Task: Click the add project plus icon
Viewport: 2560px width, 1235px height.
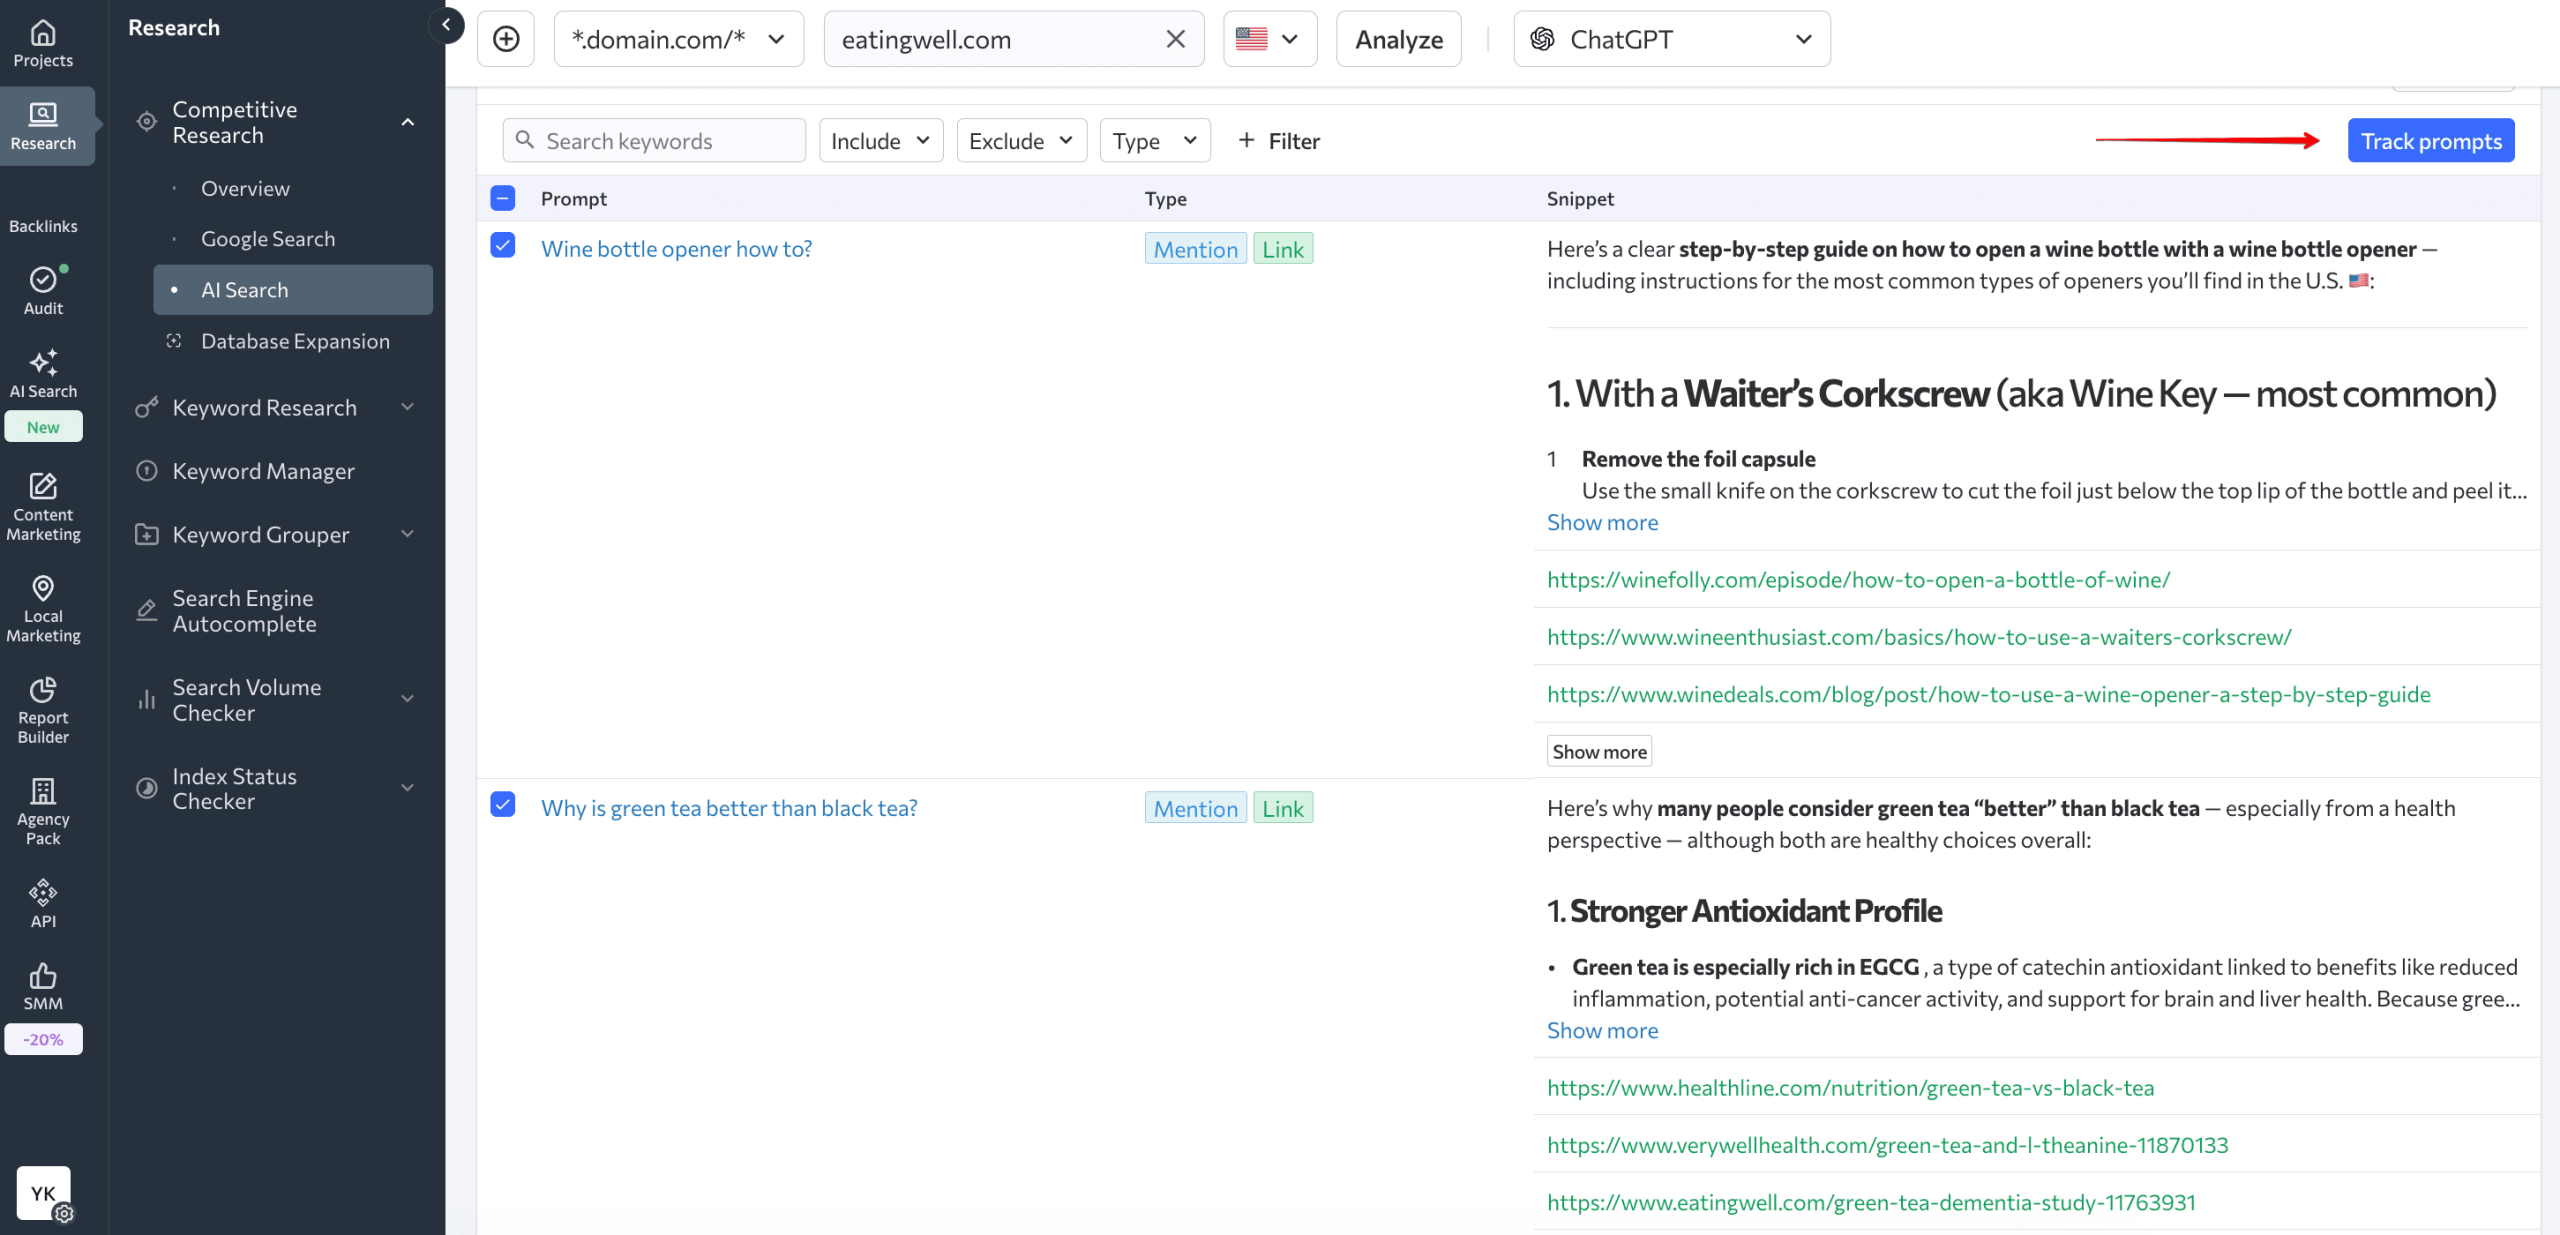Action: click(506, 39)
